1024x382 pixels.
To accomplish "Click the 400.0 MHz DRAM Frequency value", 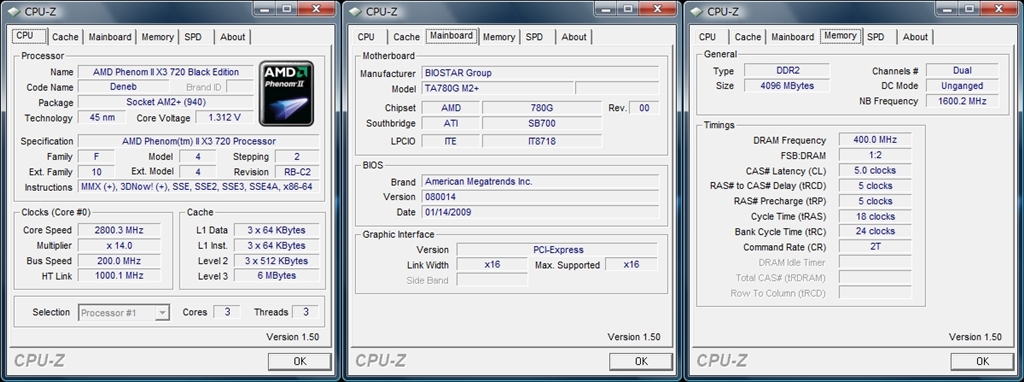I will 875,140.
